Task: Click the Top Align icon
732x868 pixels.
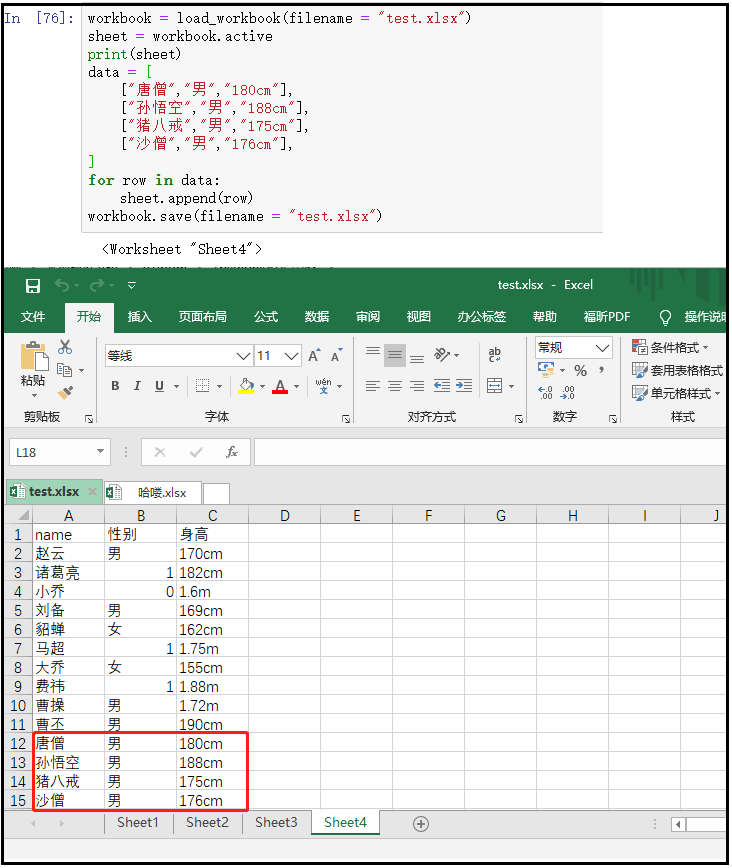Action: 373,353
